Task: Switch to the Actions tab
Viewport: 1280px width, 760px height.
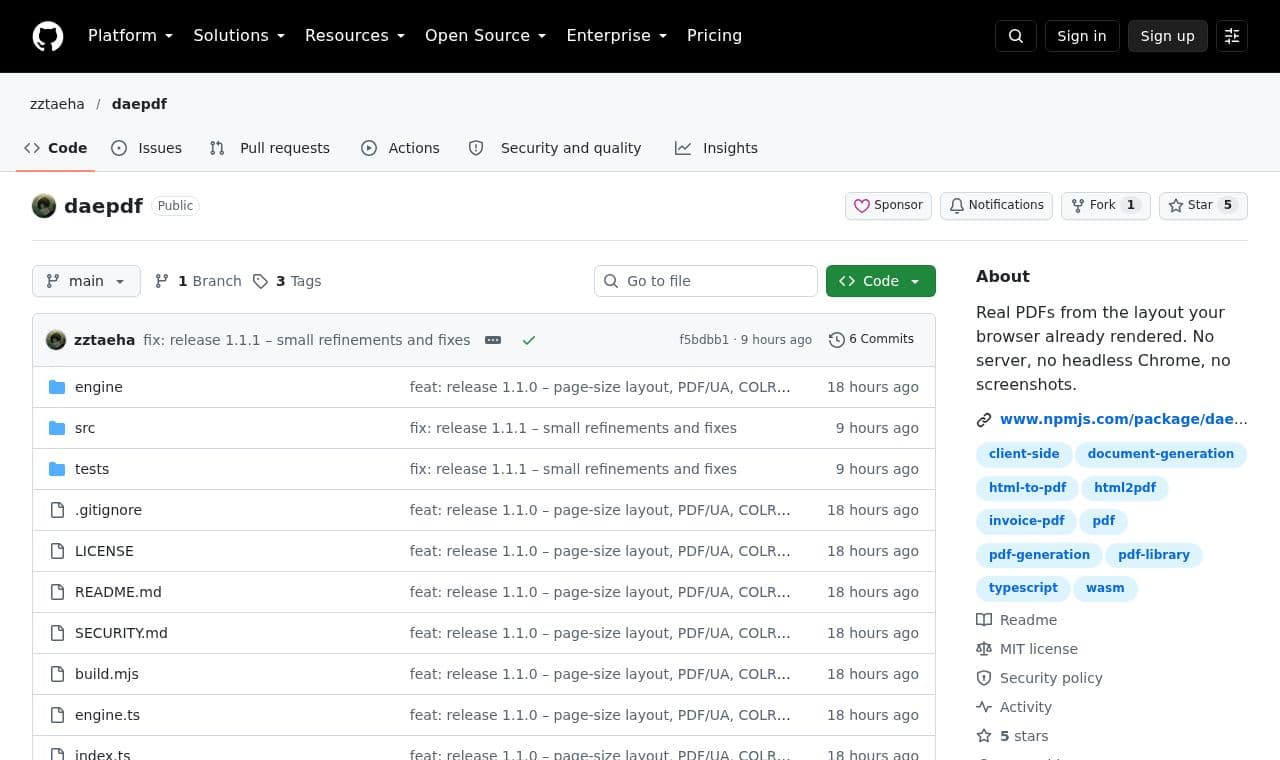Action: (x=400, y=148)
